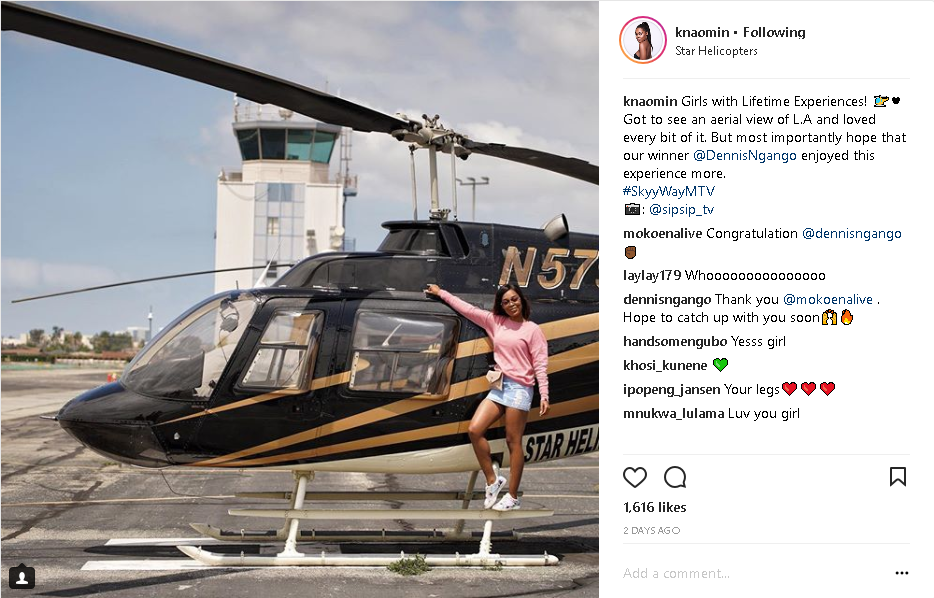Open the @sipsip_tv photographer mention

[681, 210]
